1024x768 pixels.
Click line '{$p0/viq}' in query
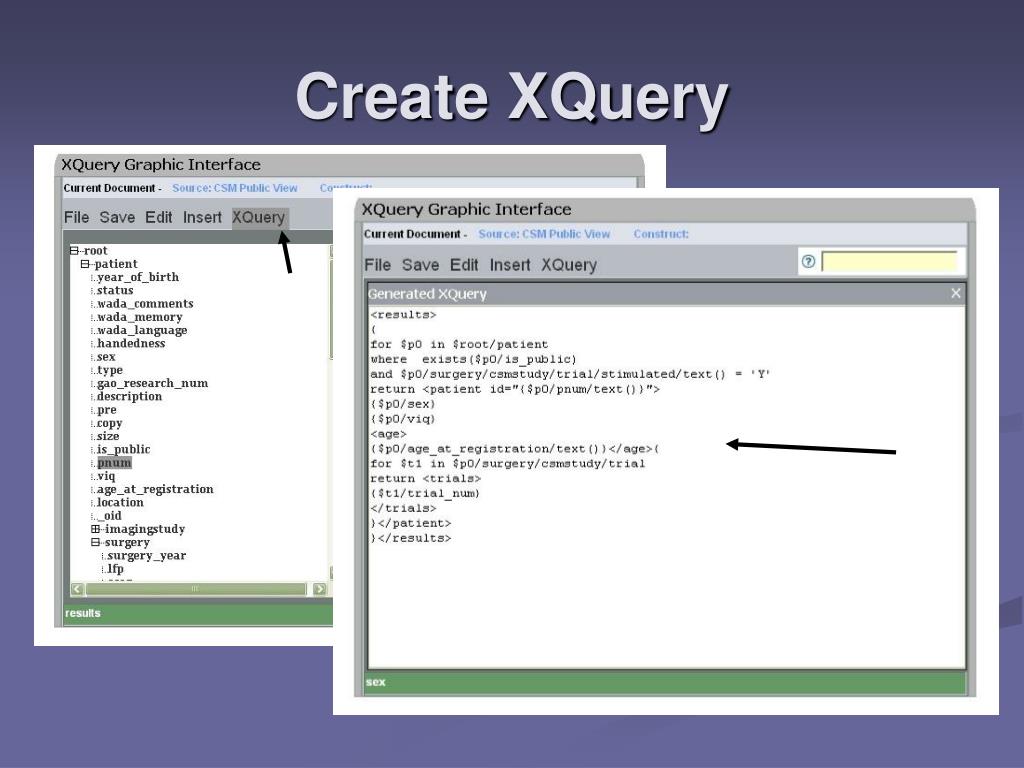(x=403, y=419)
